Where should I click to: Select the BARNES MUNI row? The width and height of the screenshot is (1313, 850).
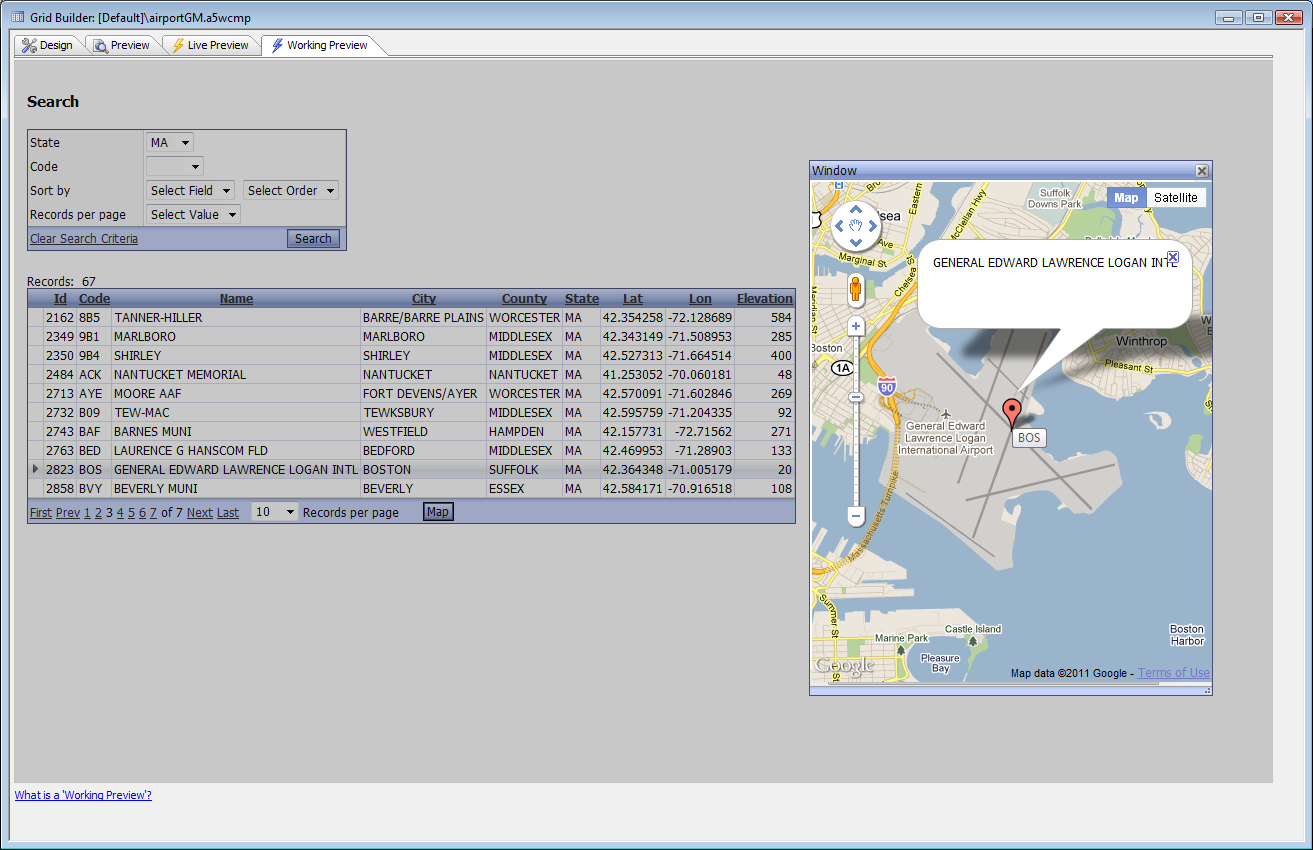coord(412,432)
